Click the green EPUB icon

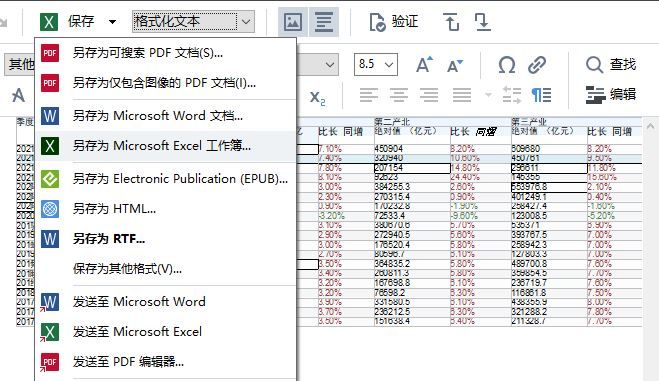click(x=50, y=179)
